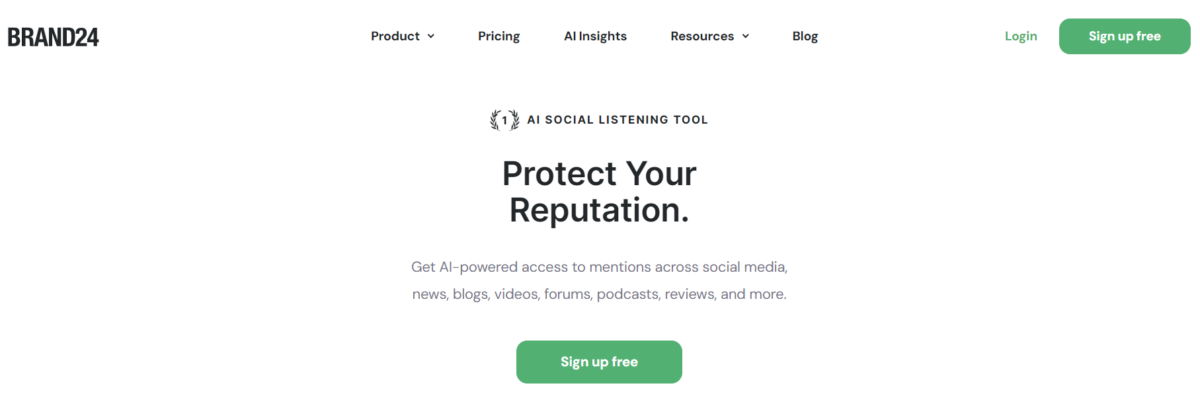The width and height of the screenshot is (1200, 404).
Task: Select the word 'podcasts' in description
Action: 628,295
